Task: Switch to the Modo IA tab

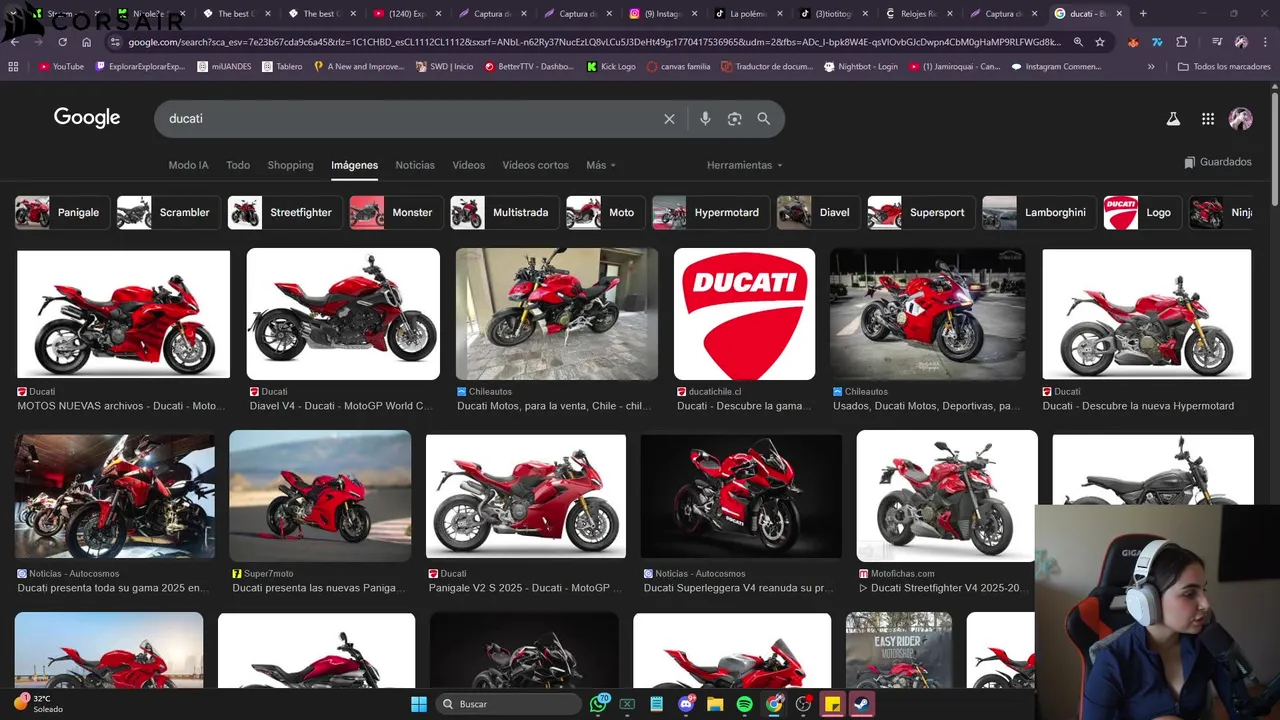Action: coord(188,165)
